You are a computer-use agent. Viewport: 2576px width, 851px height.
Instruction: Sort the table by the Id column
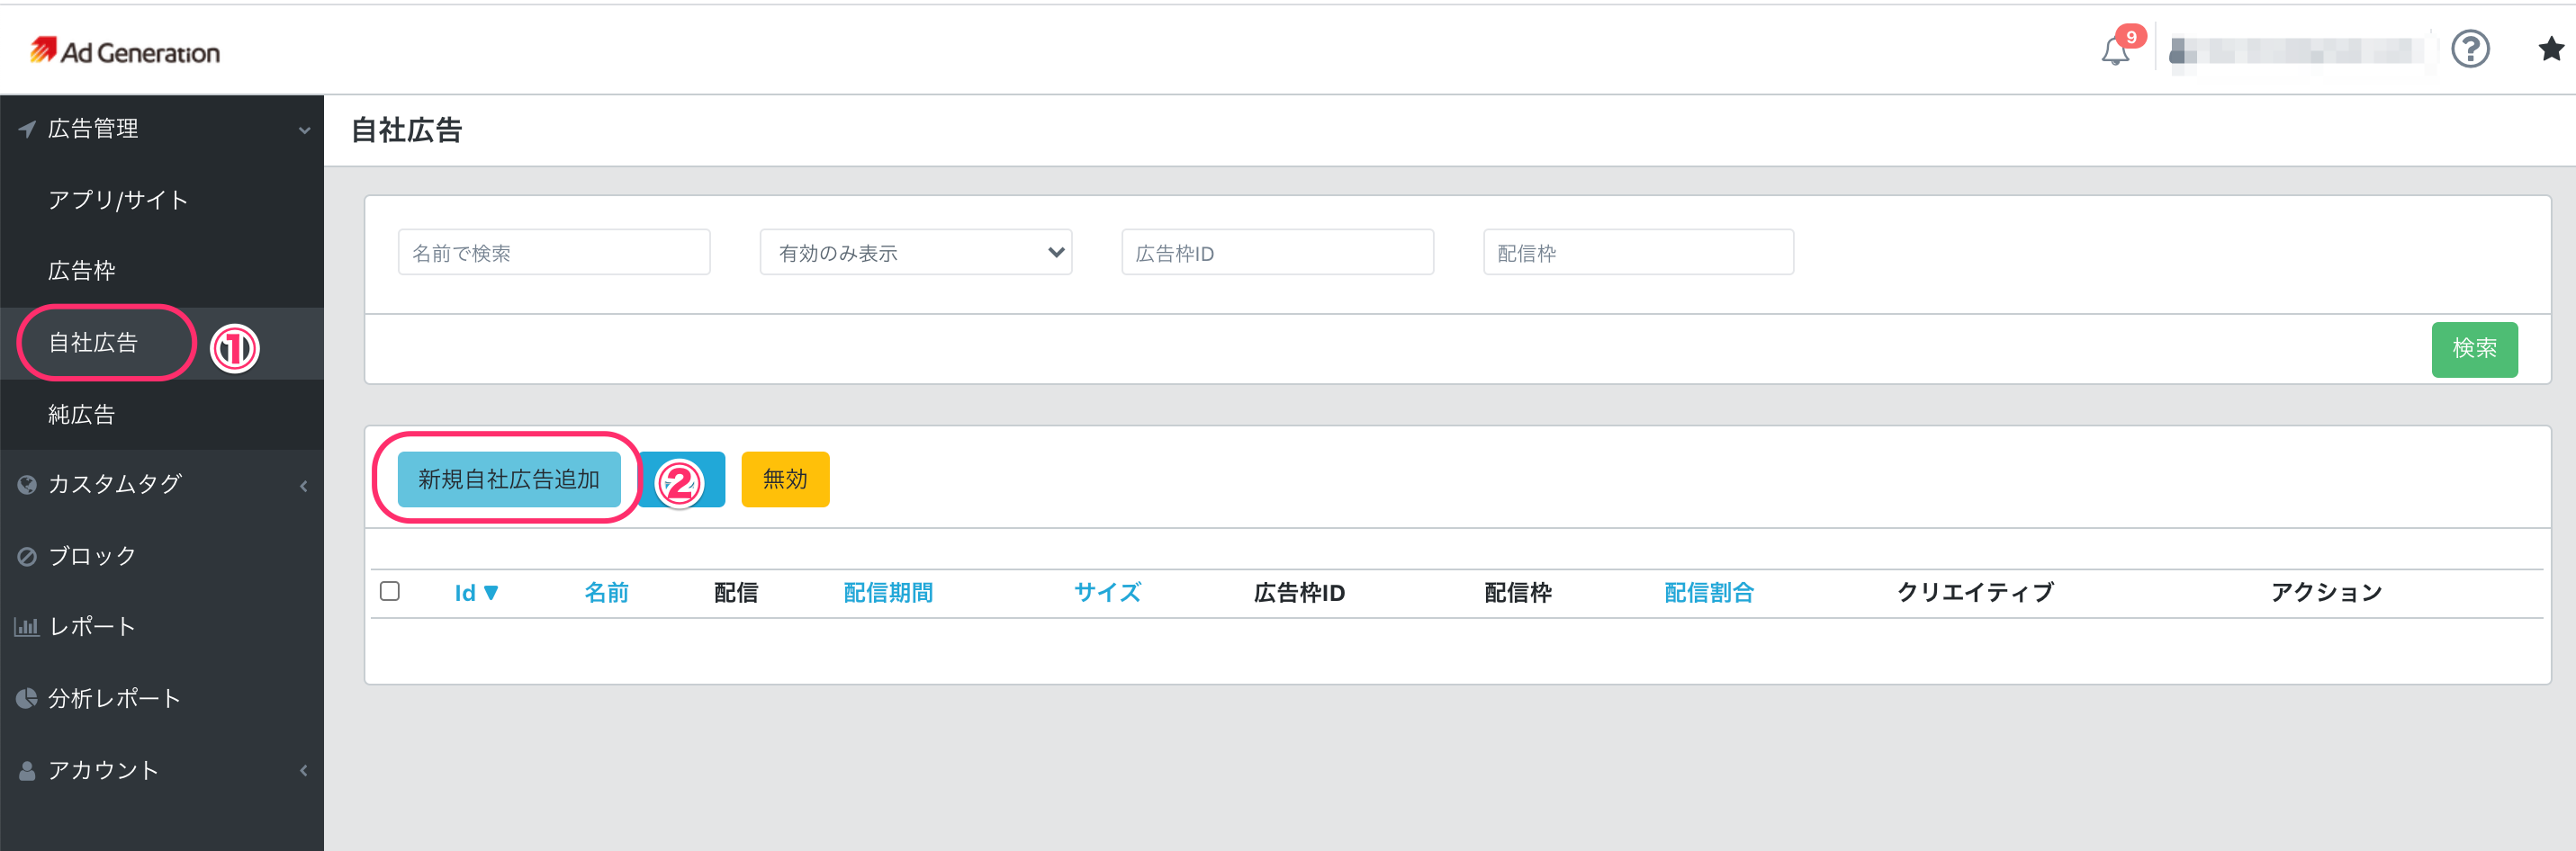pos(476,592)
